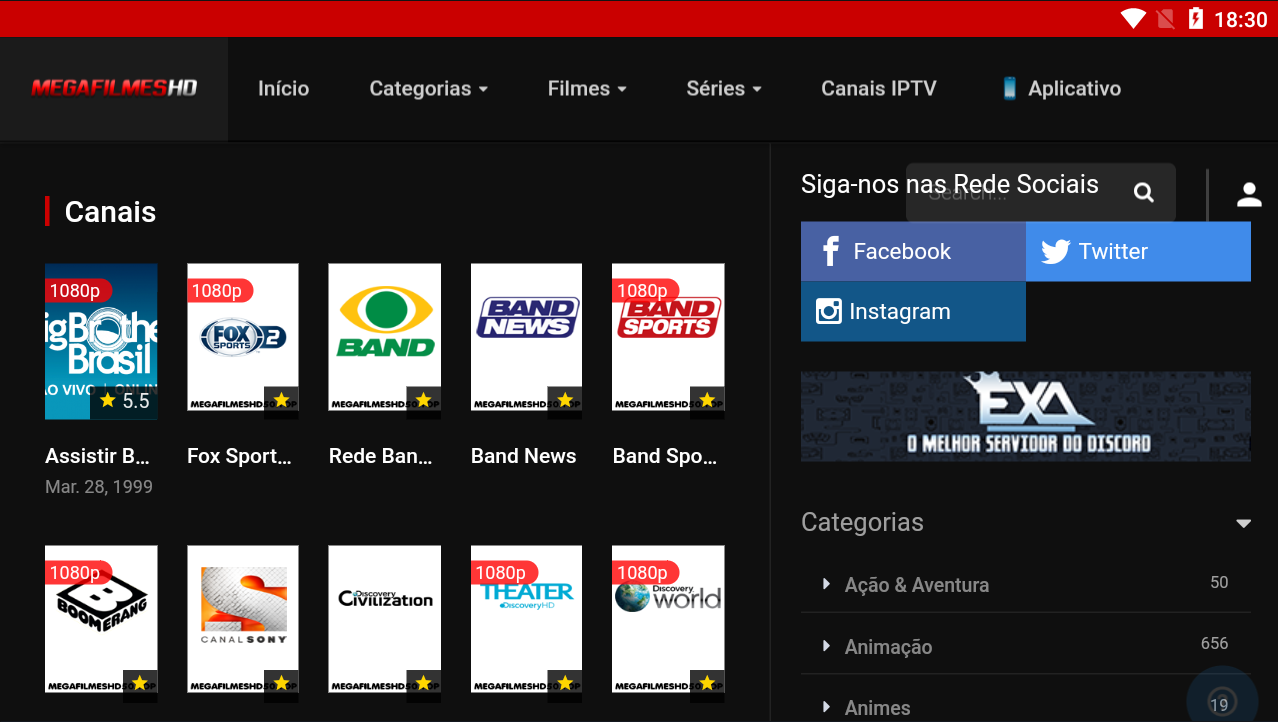Click the Canais section heading
This screenshot has width=1278, height=722.
point(110,212)
